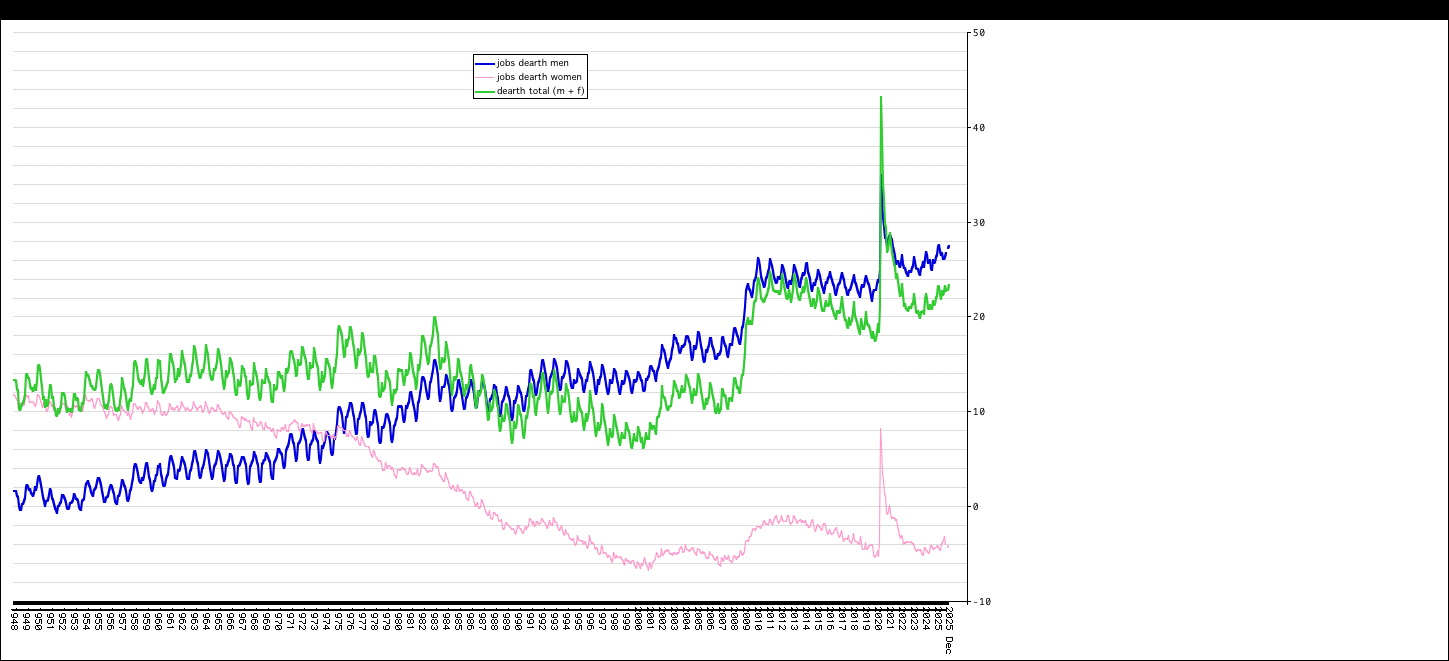Select the pink line swatch in the legend
This screenshot has height=661, width=1449.
[x=485, y=77]
